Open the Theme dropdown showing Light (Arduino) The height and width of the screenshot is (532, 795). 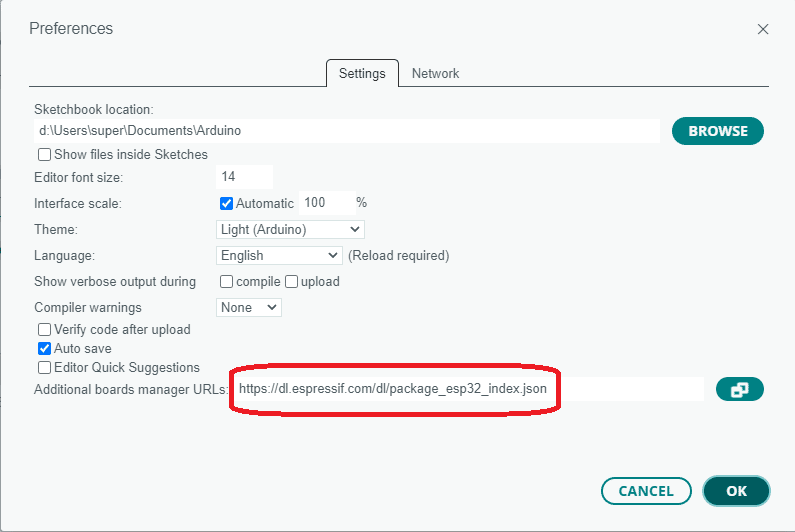(290, 229)
